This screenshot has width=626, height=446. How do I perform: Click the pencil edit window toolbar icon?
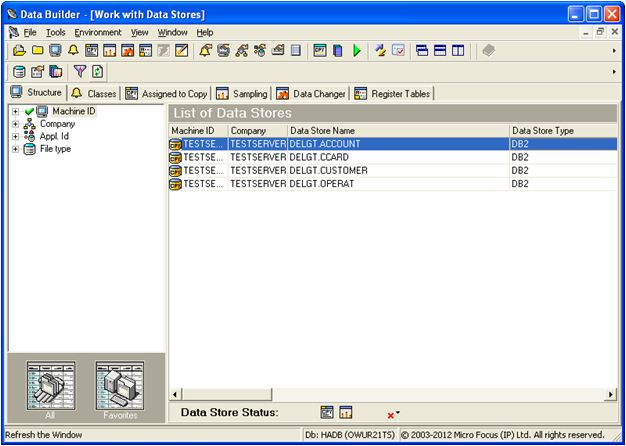pos(182,51)
